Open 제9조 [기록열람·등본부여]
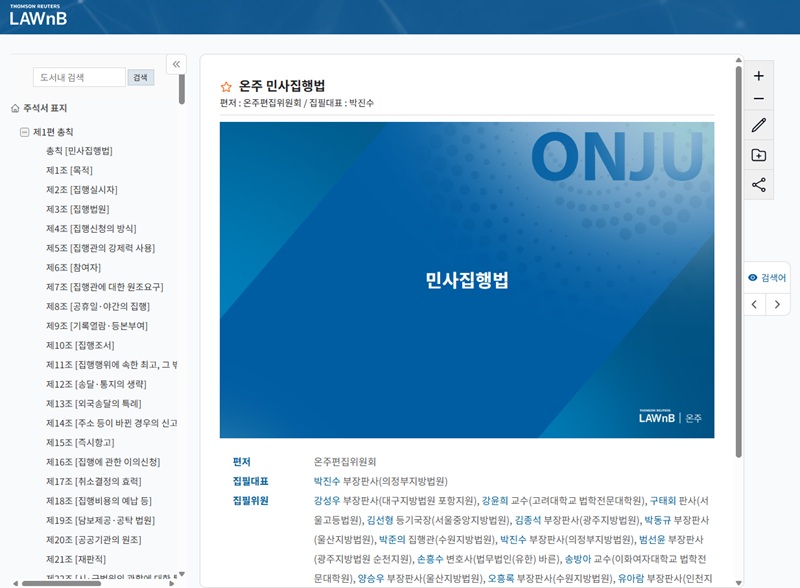This screenshot has height=588, width=800. (97, 326)
